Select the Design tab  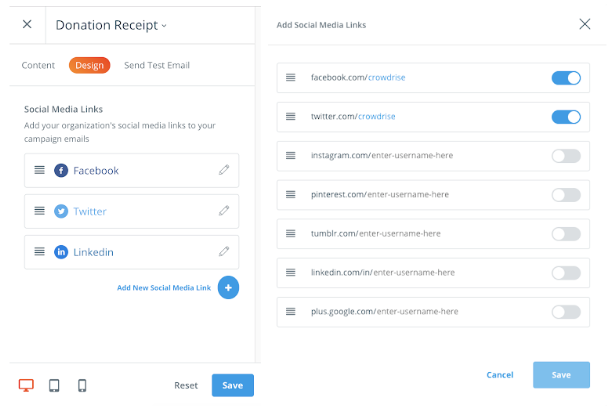(90, 65)
